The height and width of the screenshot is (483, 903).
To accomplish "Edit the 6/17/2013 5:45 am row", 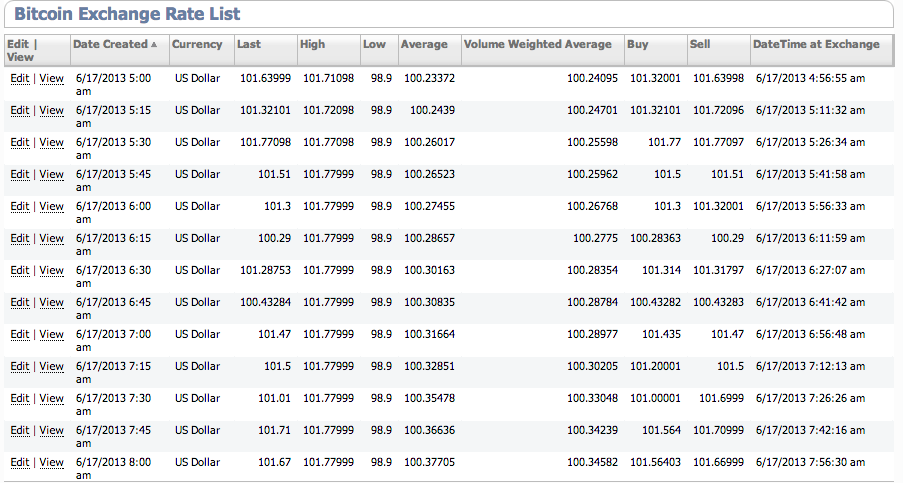I will click(20, 174).
